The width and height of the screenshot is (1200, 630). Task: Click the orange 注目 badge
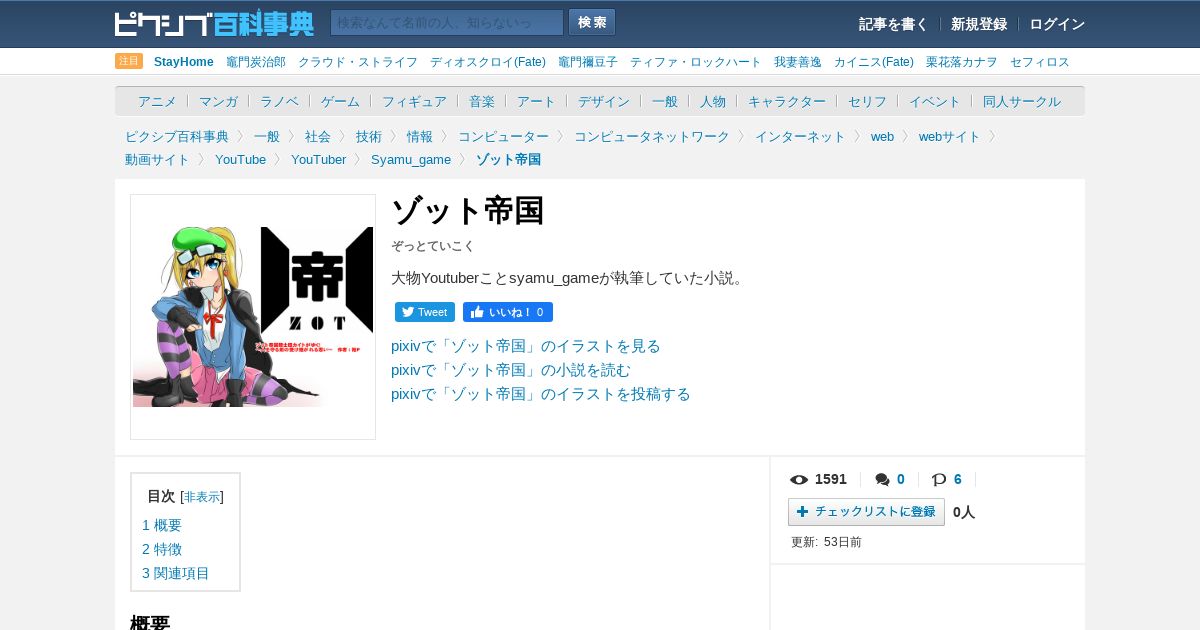pos(129,61)
